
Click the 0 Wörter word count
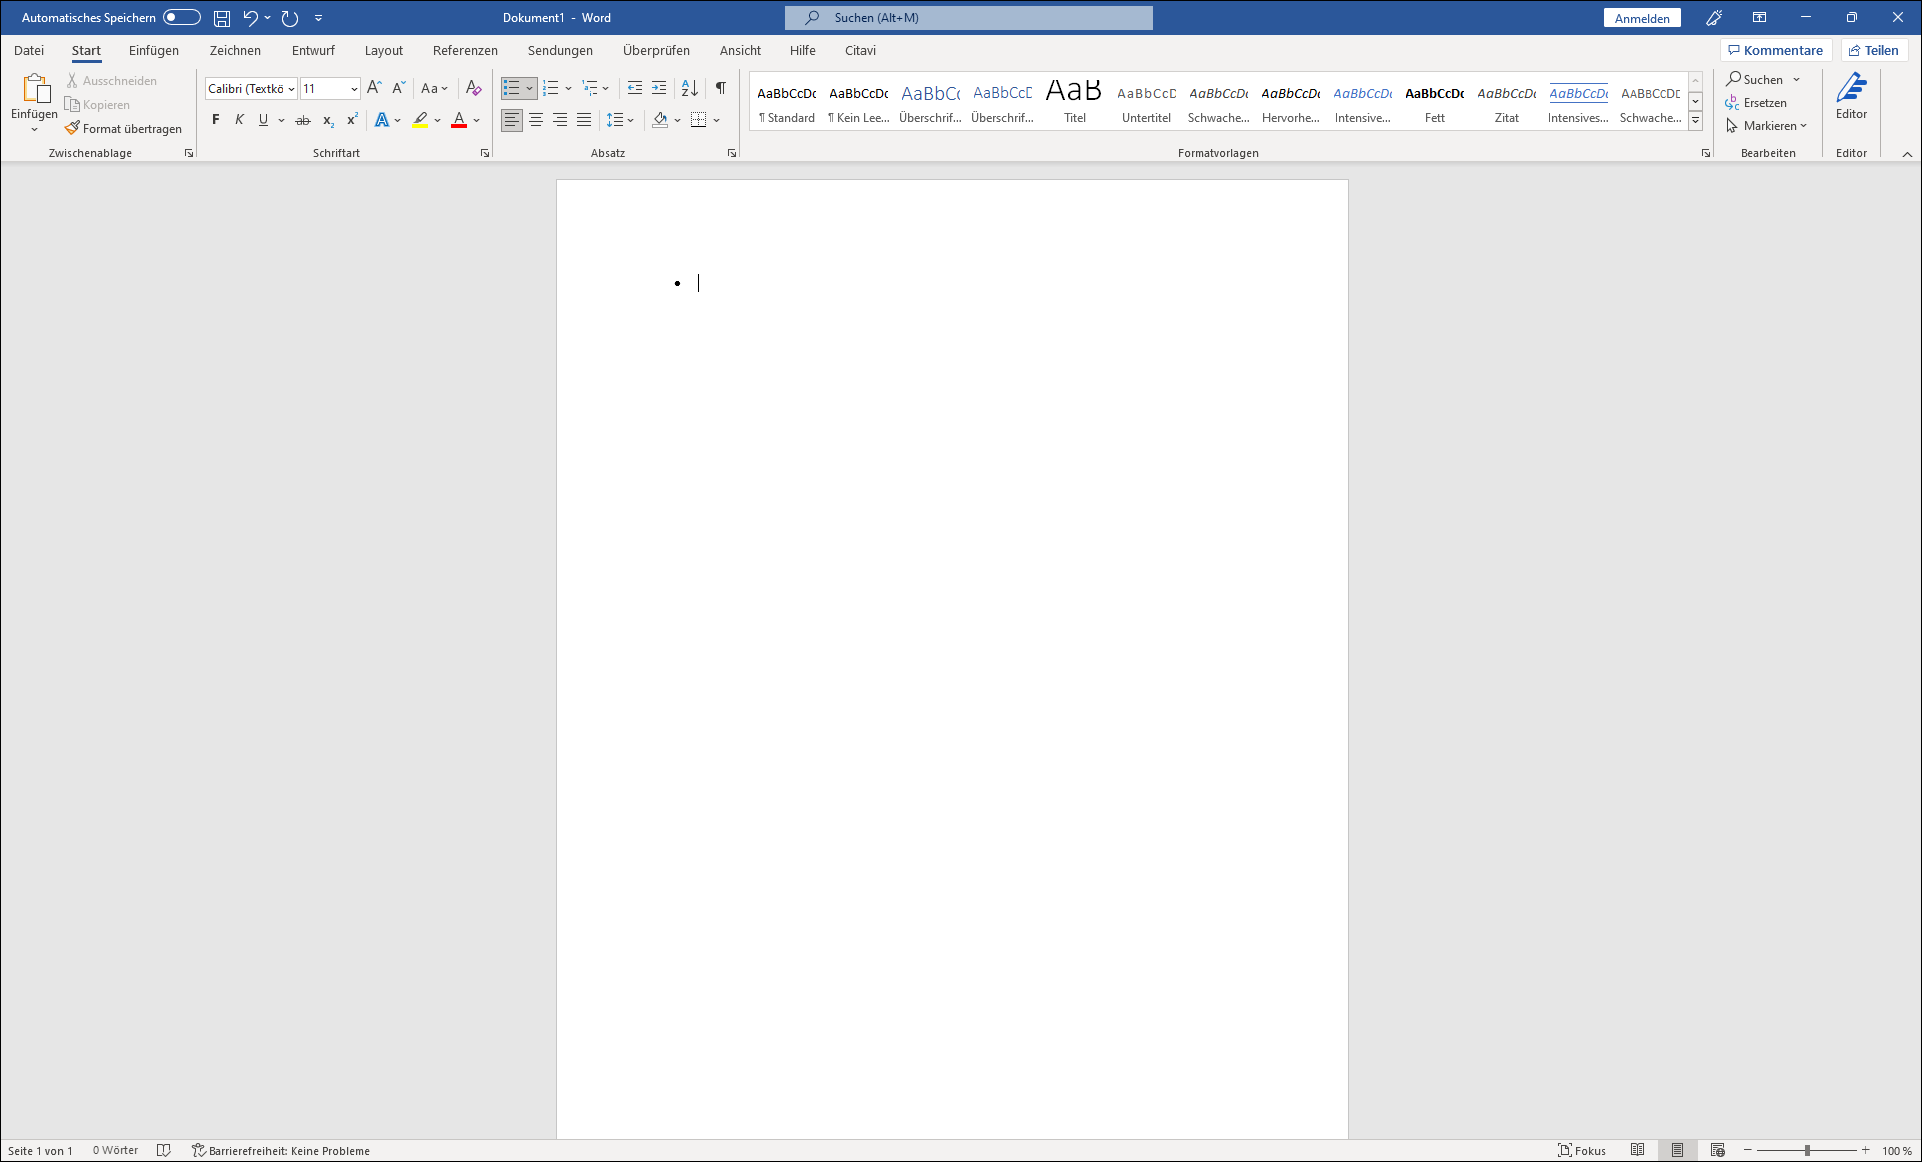(x=116, y=1150)
